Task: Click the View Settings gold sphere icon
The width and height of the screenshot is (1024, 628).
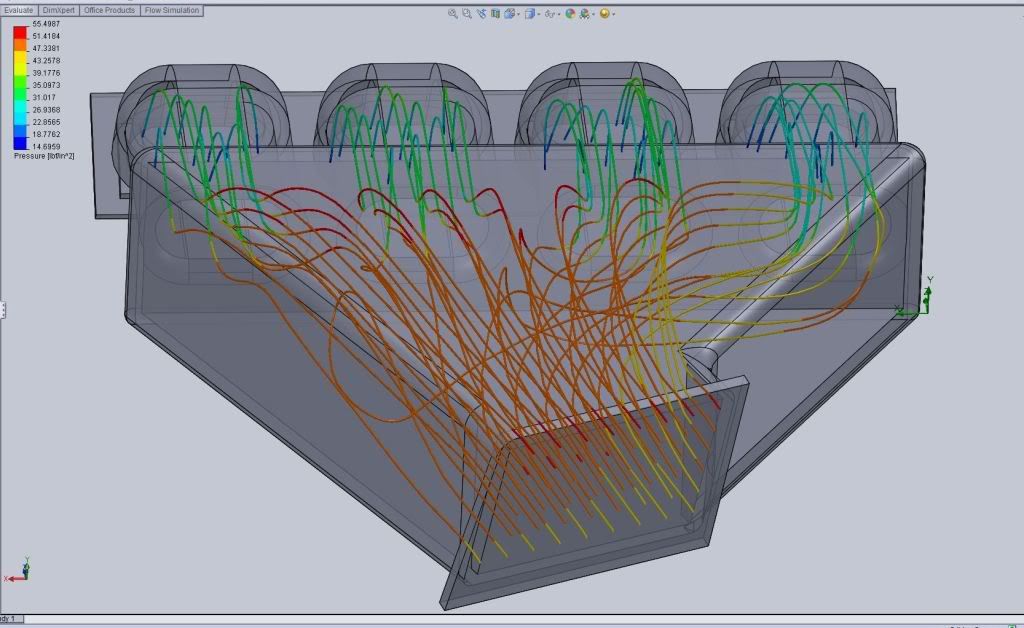Action: [604, 14]
